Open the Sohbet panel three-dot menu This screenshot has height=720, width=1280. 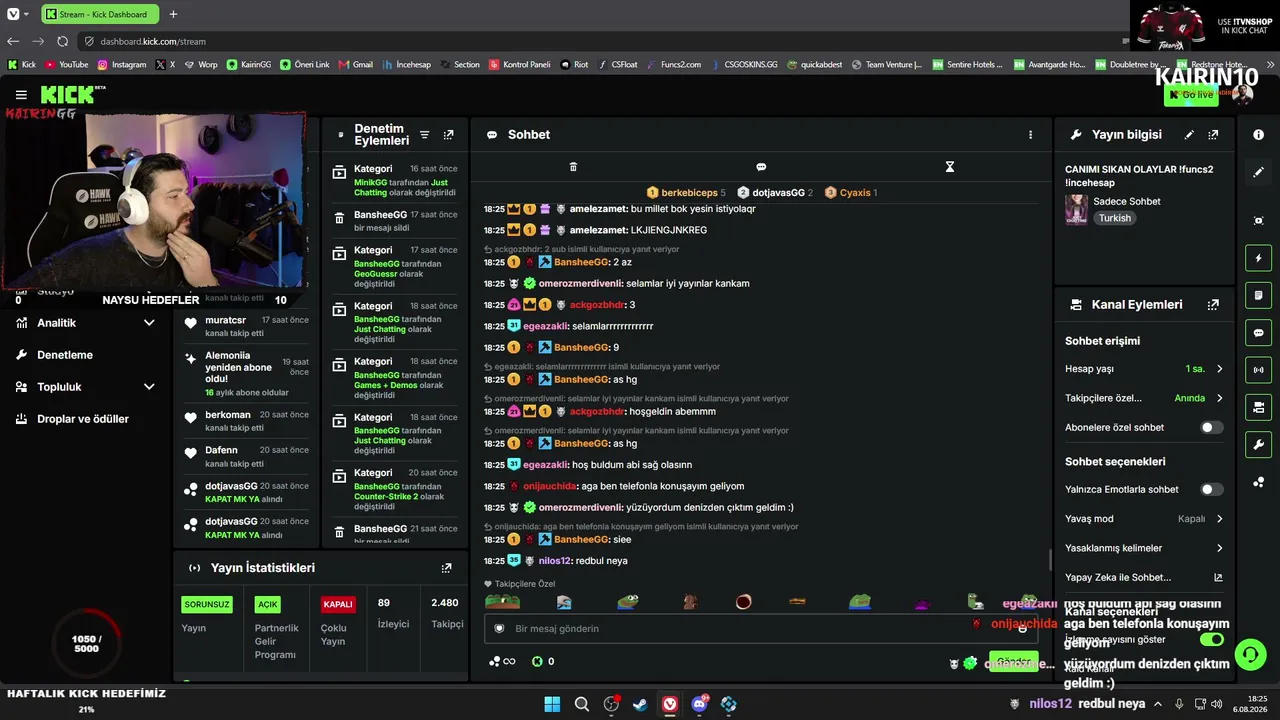click(x=1031, y=135)
